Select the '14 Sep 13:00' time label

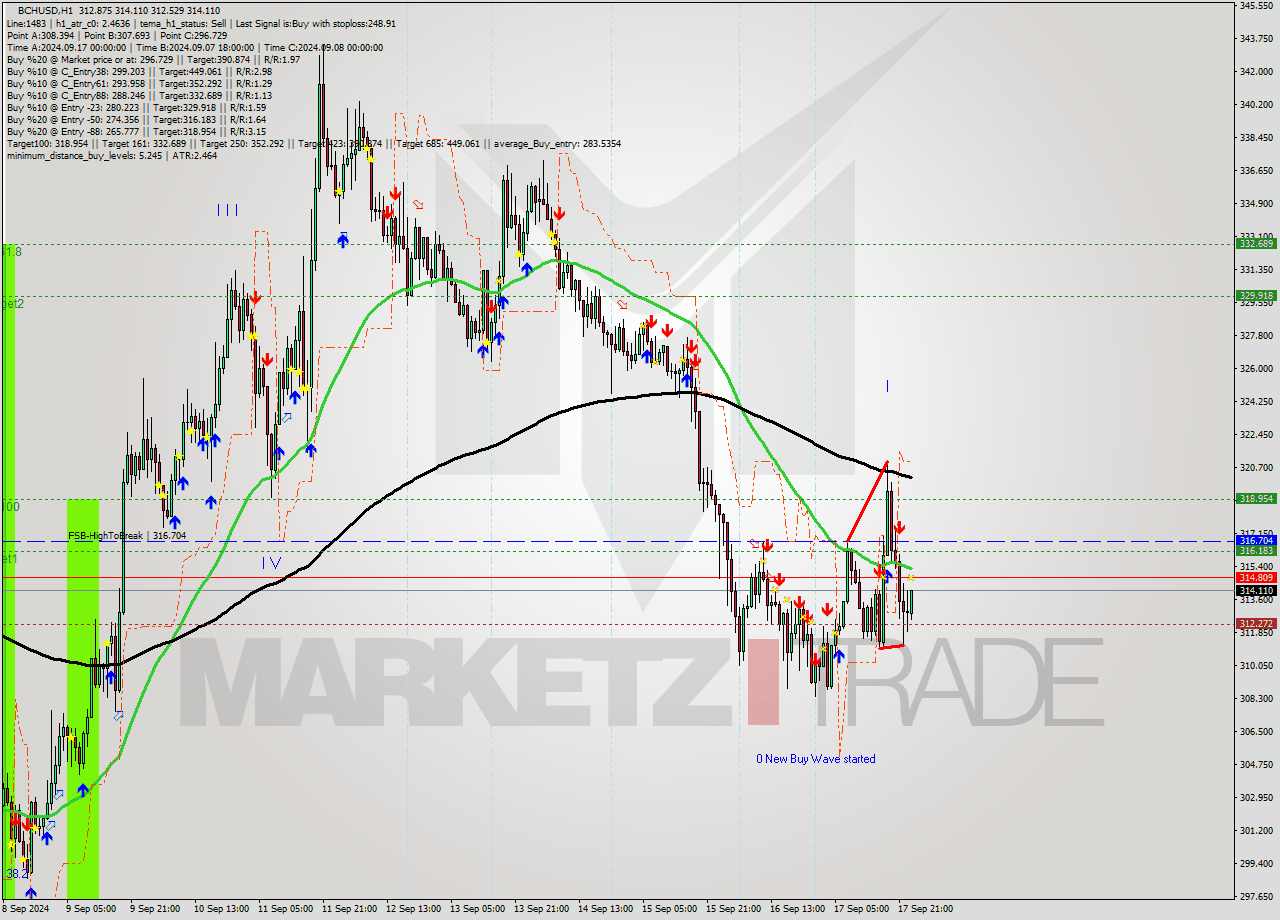605,909
